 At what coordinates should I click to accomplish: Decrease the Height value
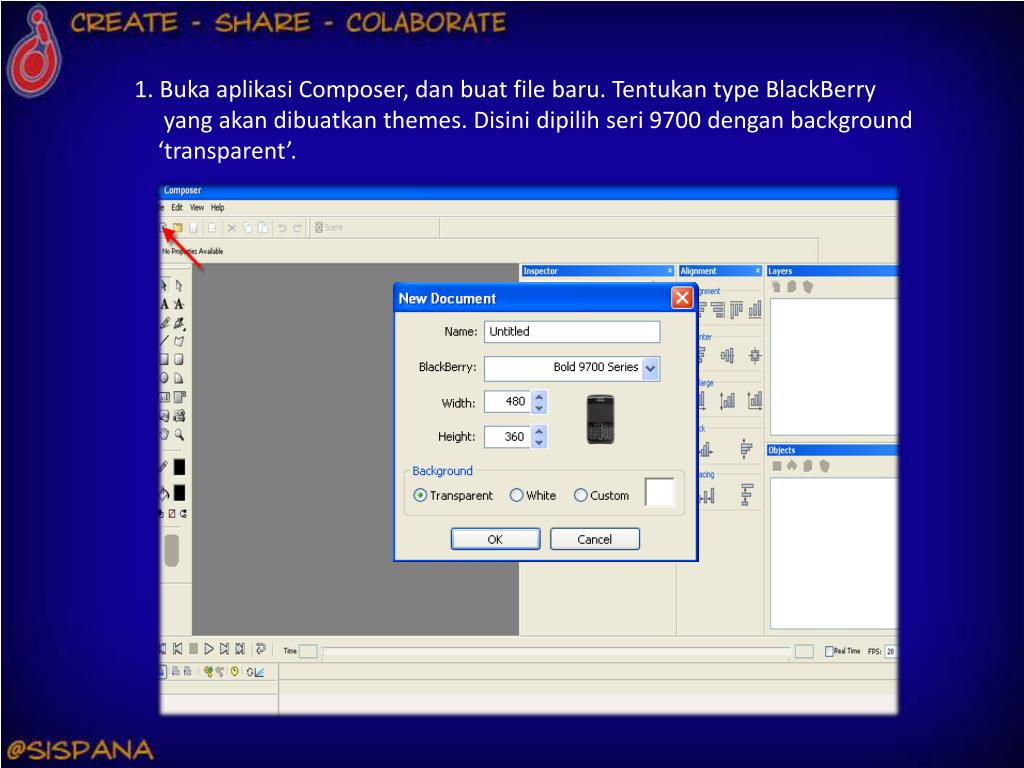tap(539, 442)
